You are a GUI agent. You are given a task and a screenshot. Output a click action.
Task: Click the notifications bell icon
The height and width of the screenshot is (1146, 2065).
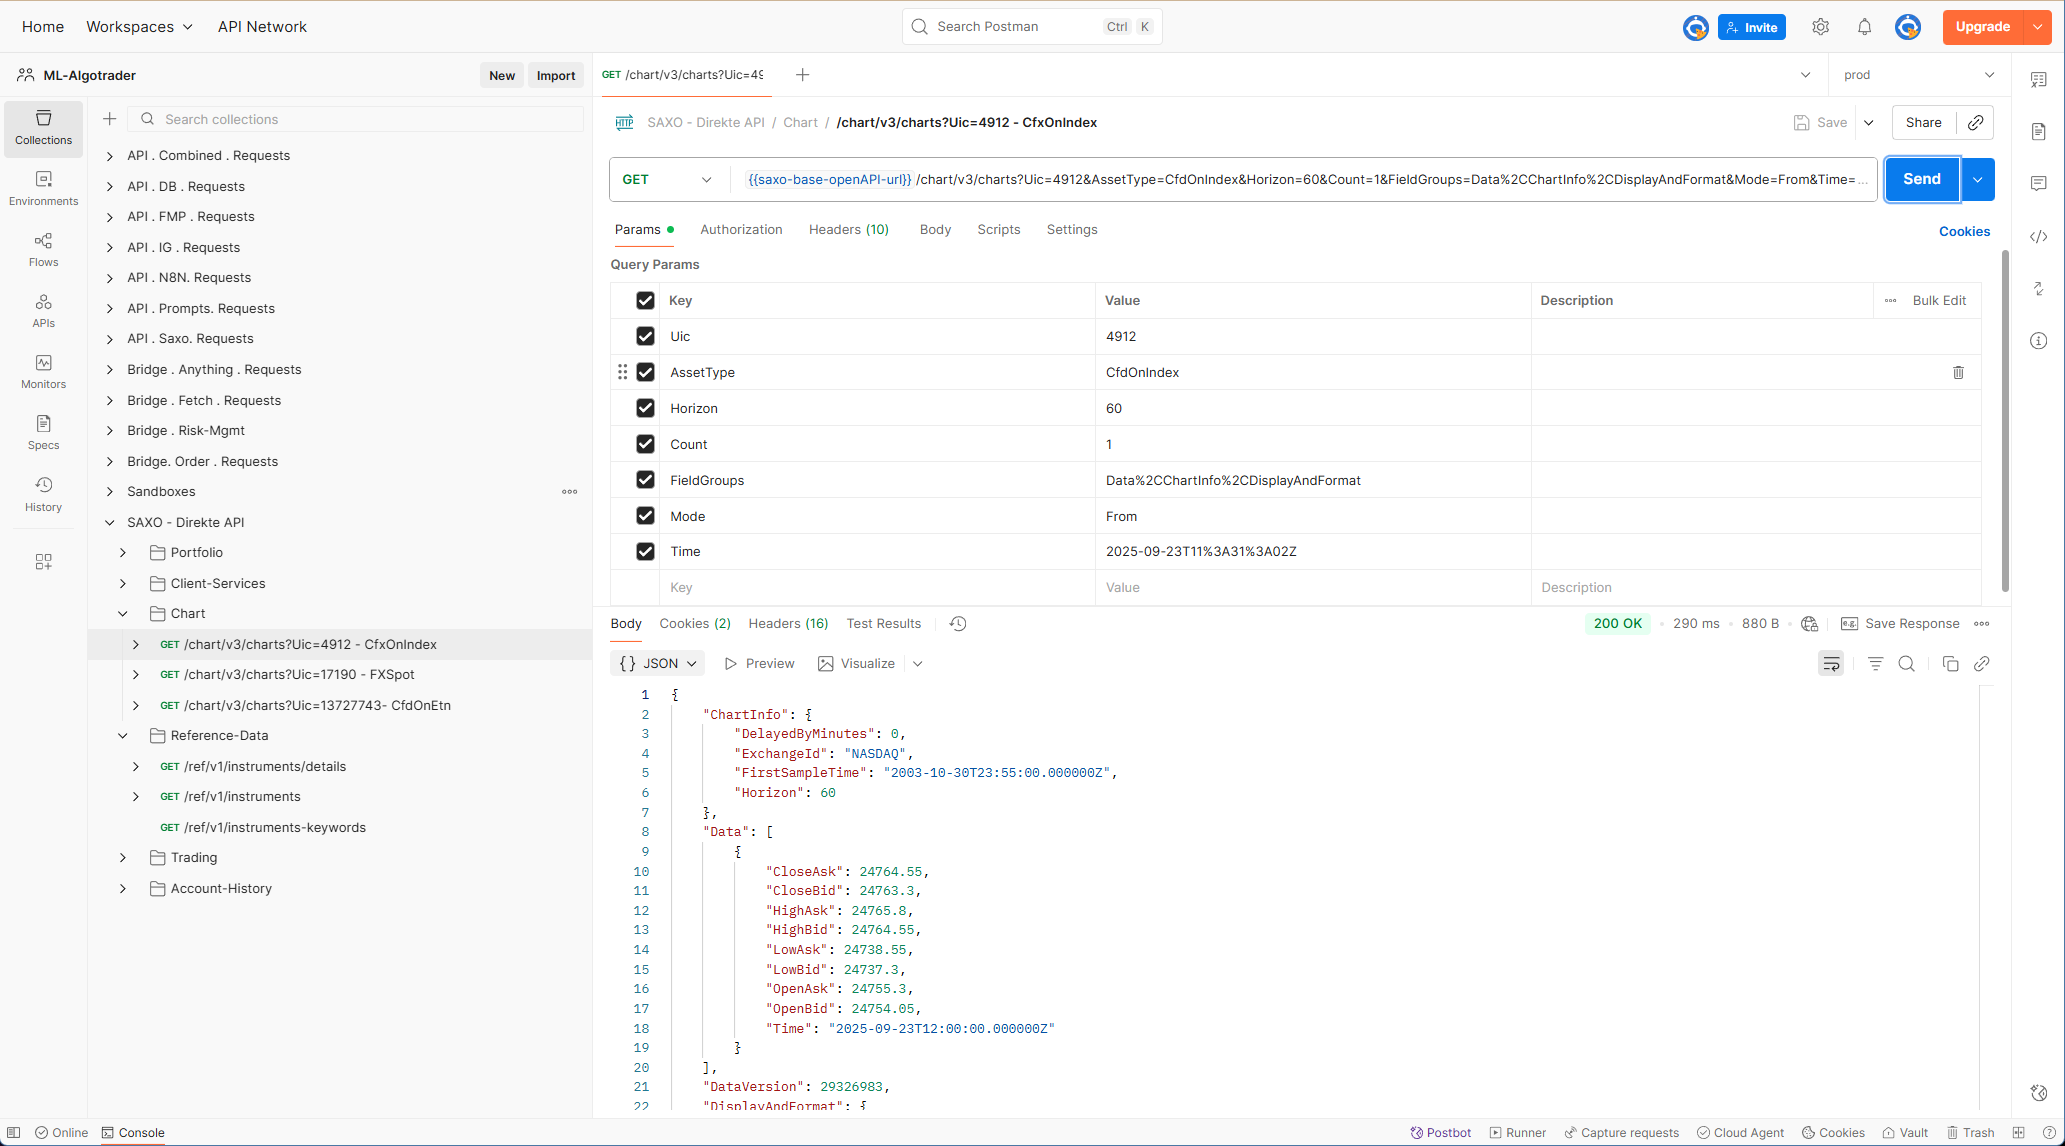click(1864, 27)
